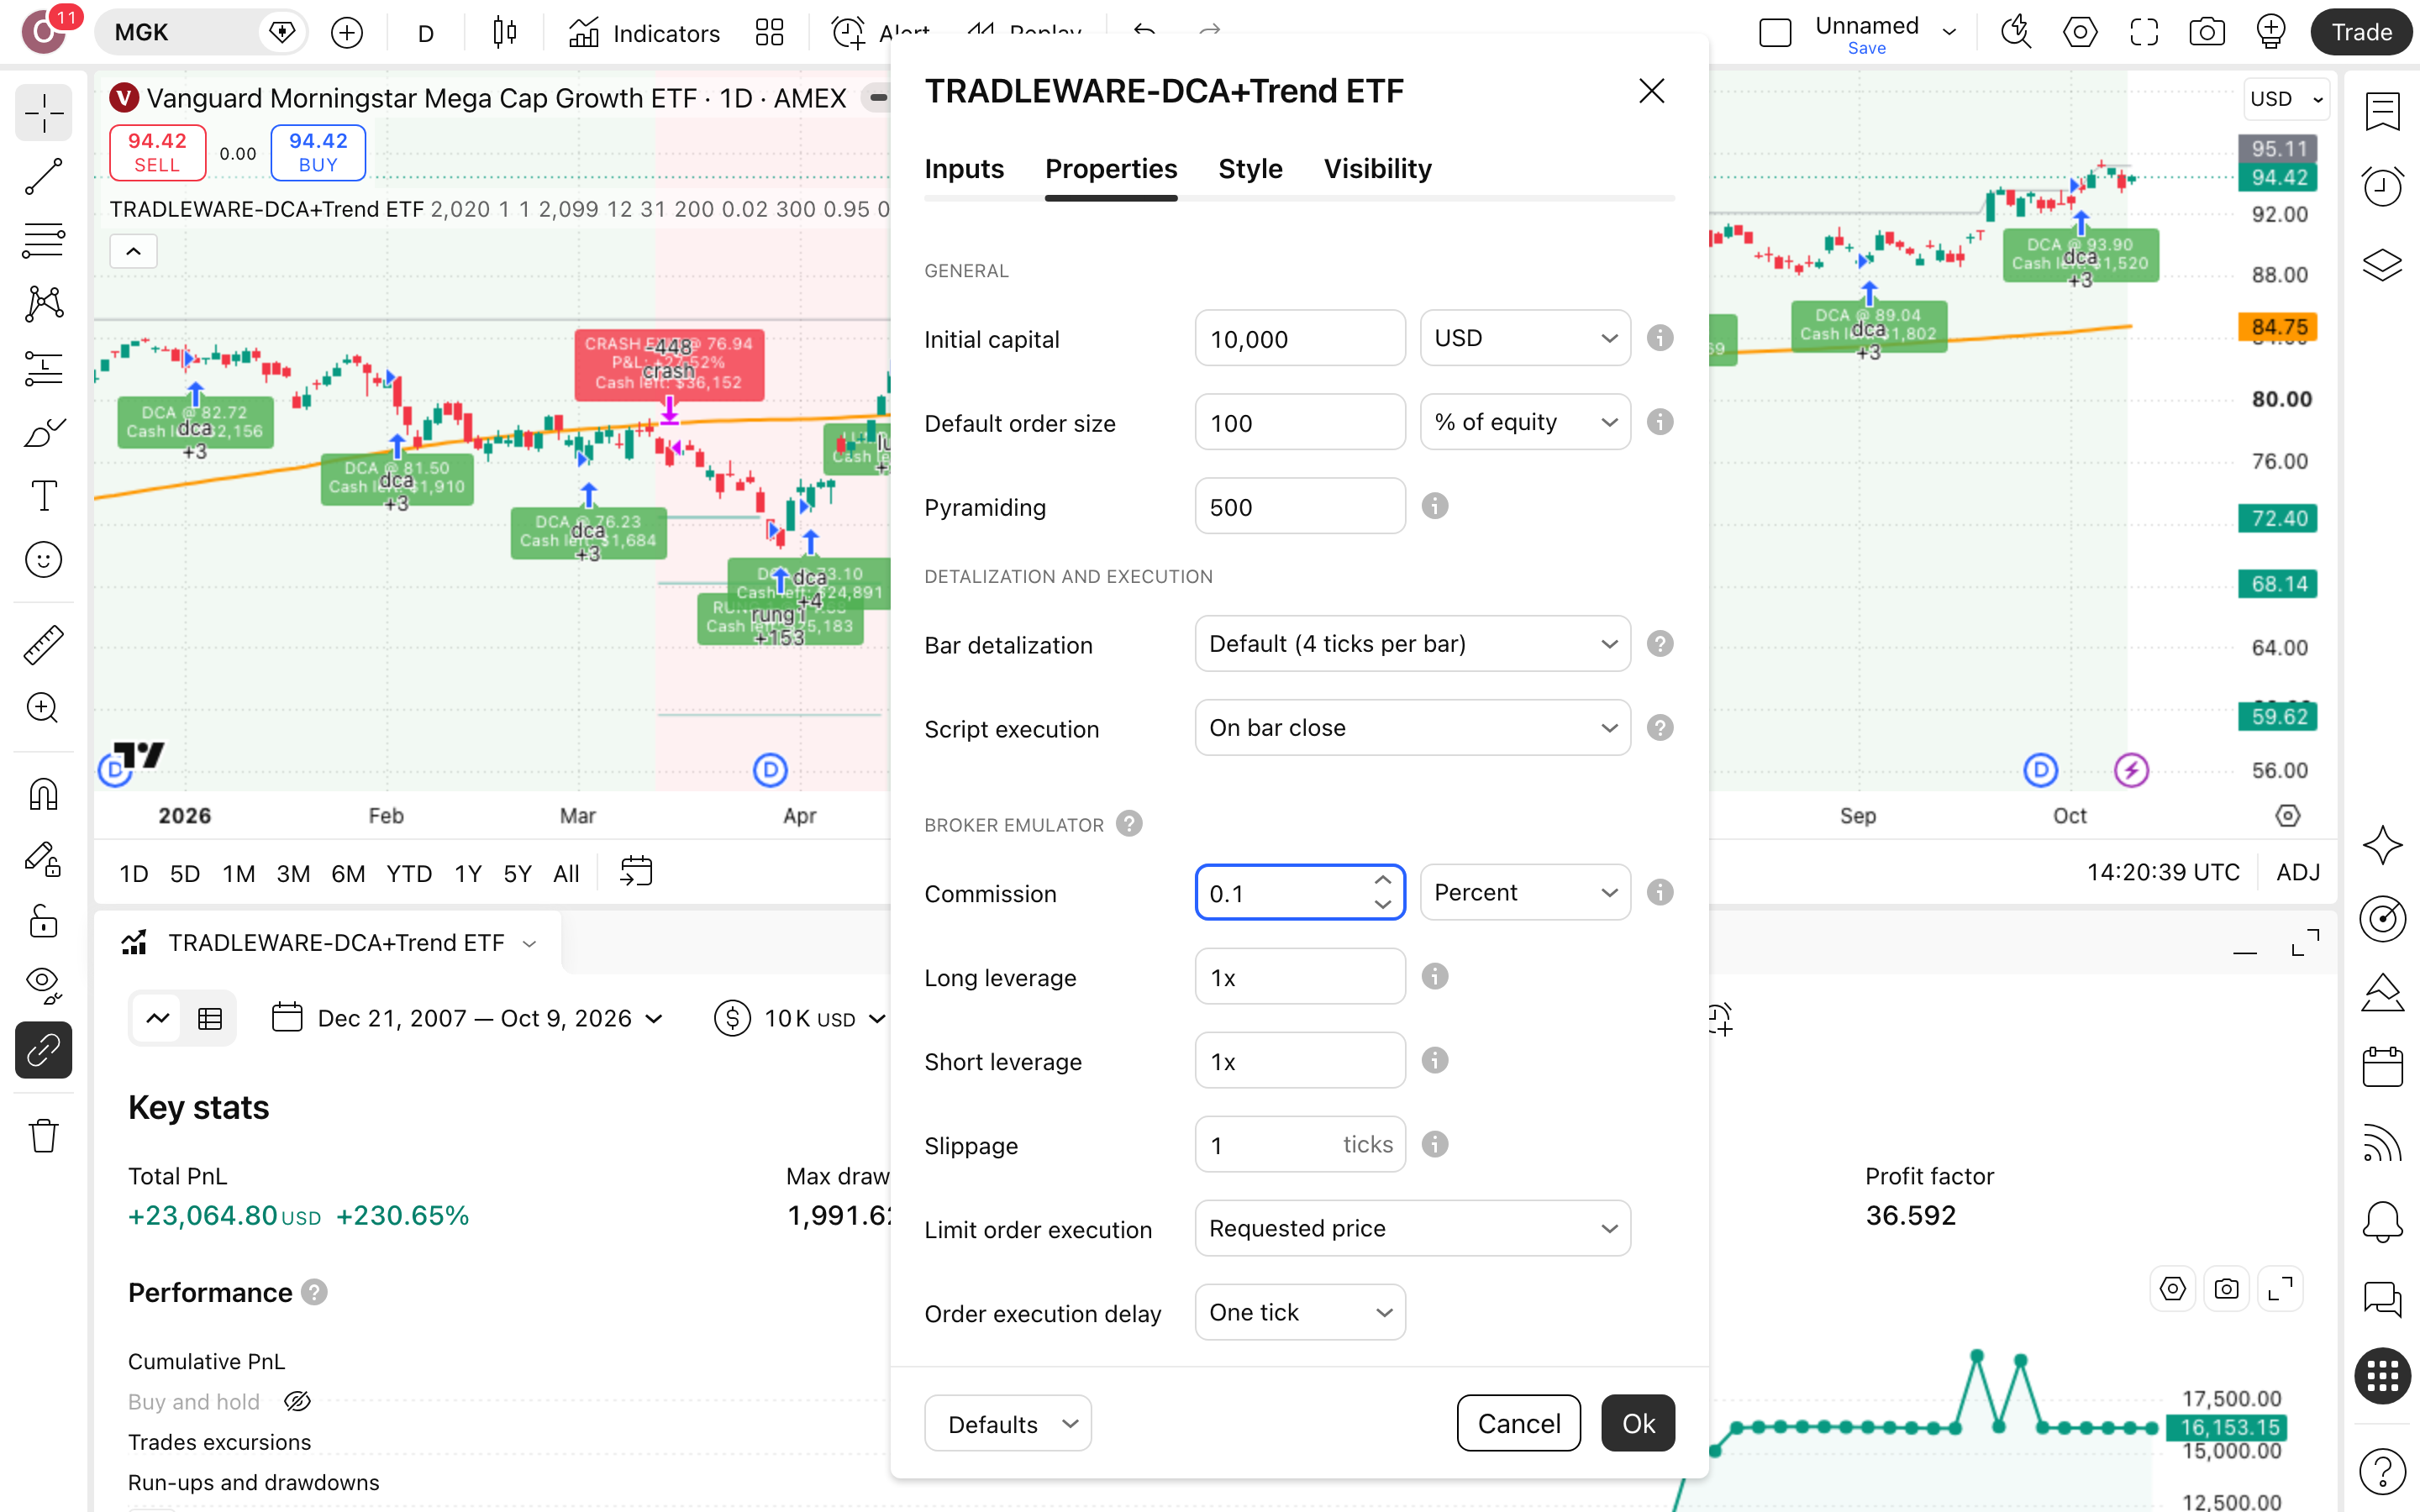This screenshot has height=1512, width=2420.
Task: Click Cancel in the settings dialog
Action: (x=1518, y=1423)
